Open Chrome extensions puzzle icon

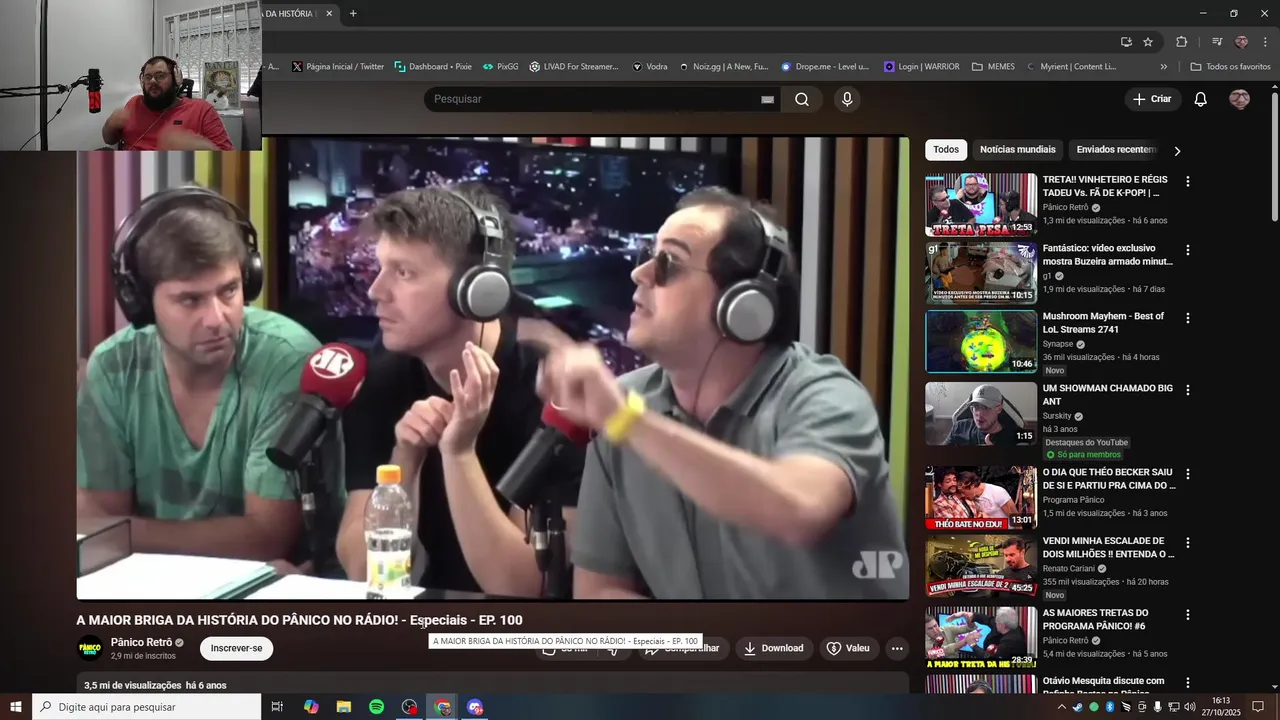[1181, 42]
